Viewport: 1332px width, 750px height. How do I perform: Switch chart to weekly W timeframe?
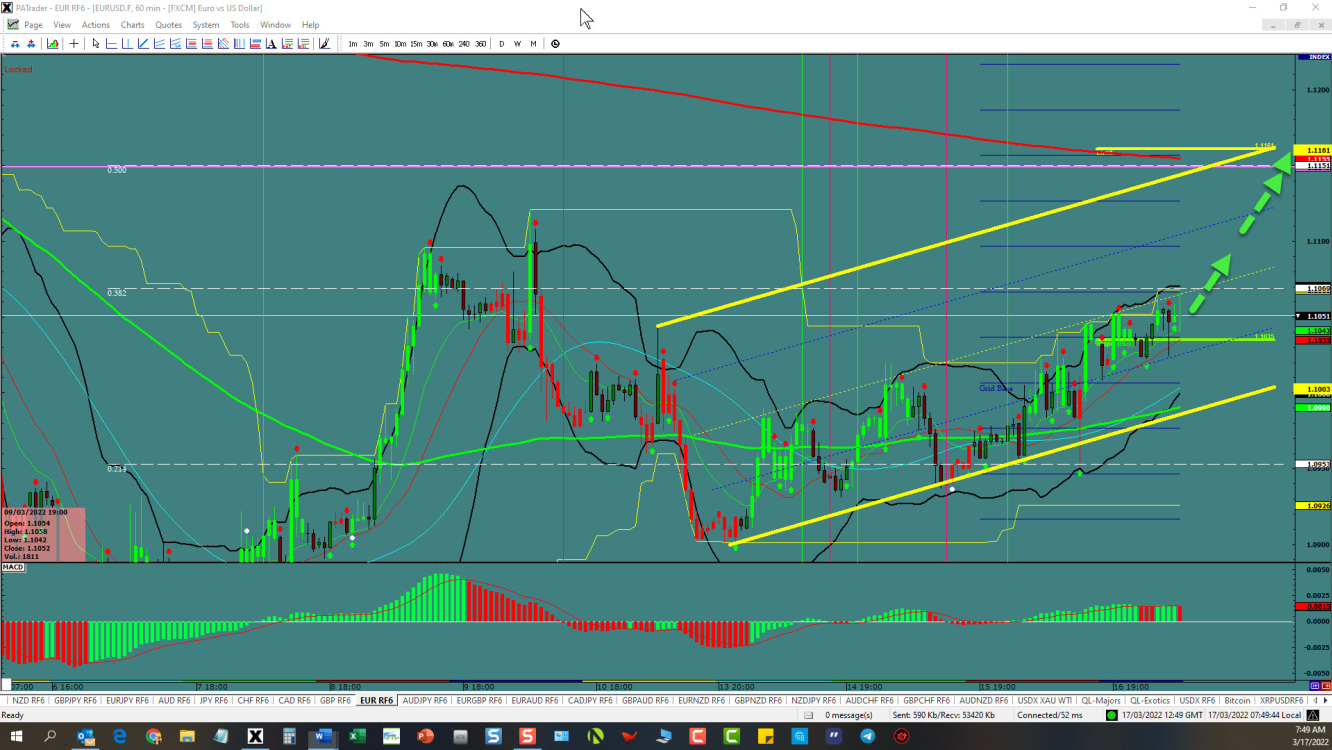pos(517,44)
